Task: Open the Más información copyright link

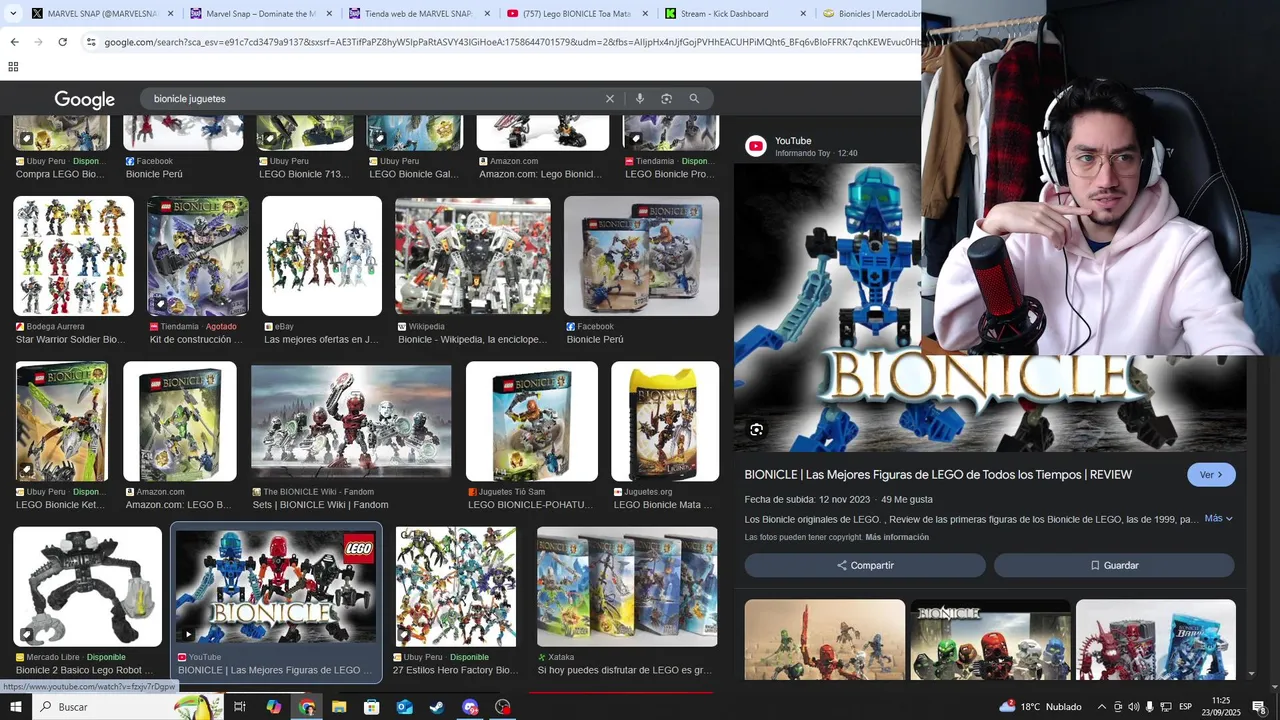Action: tap(897, 538)
